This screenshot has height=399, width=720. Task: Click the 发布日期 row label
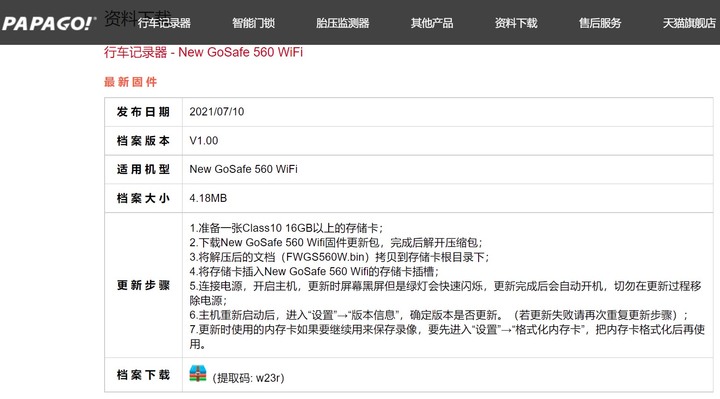point(143,112)
